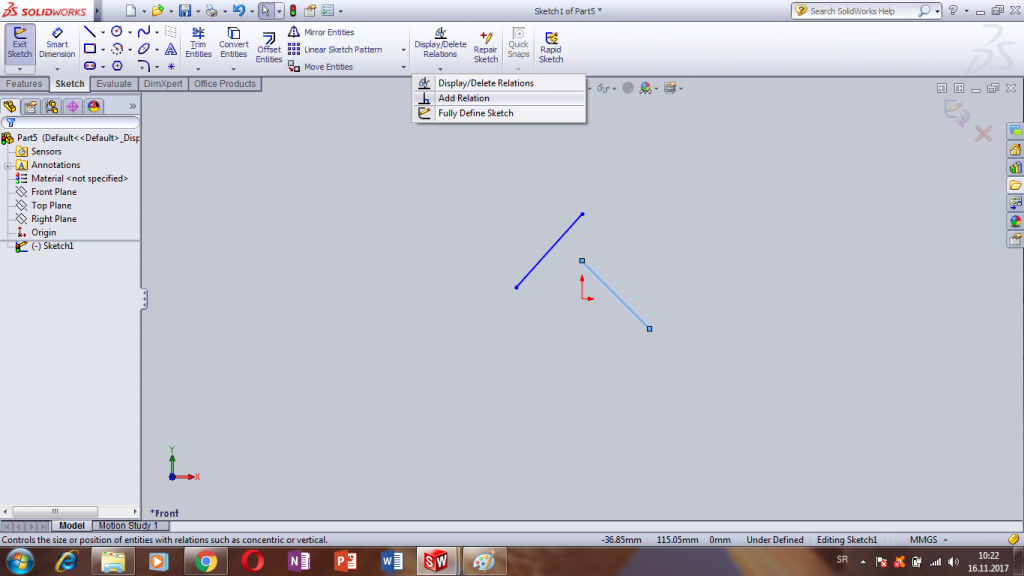The height and width of the screenshot is (576, 1024).
Task: Switch to the Office Products tab
Action: [x=225, y=84]
